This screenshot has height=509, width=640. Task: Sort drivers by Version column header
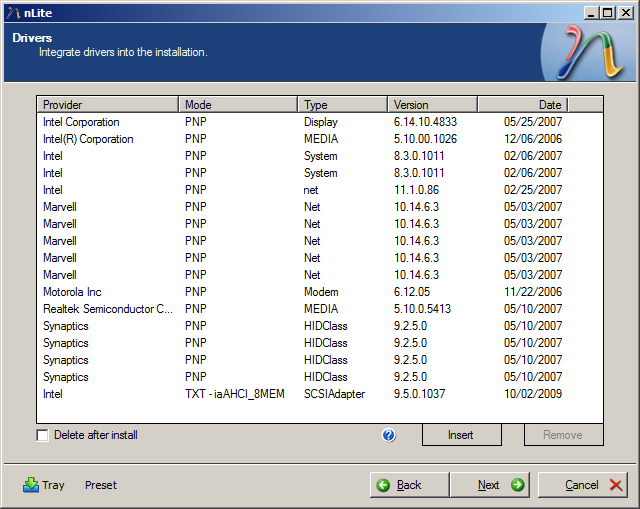tap(432, 105)
